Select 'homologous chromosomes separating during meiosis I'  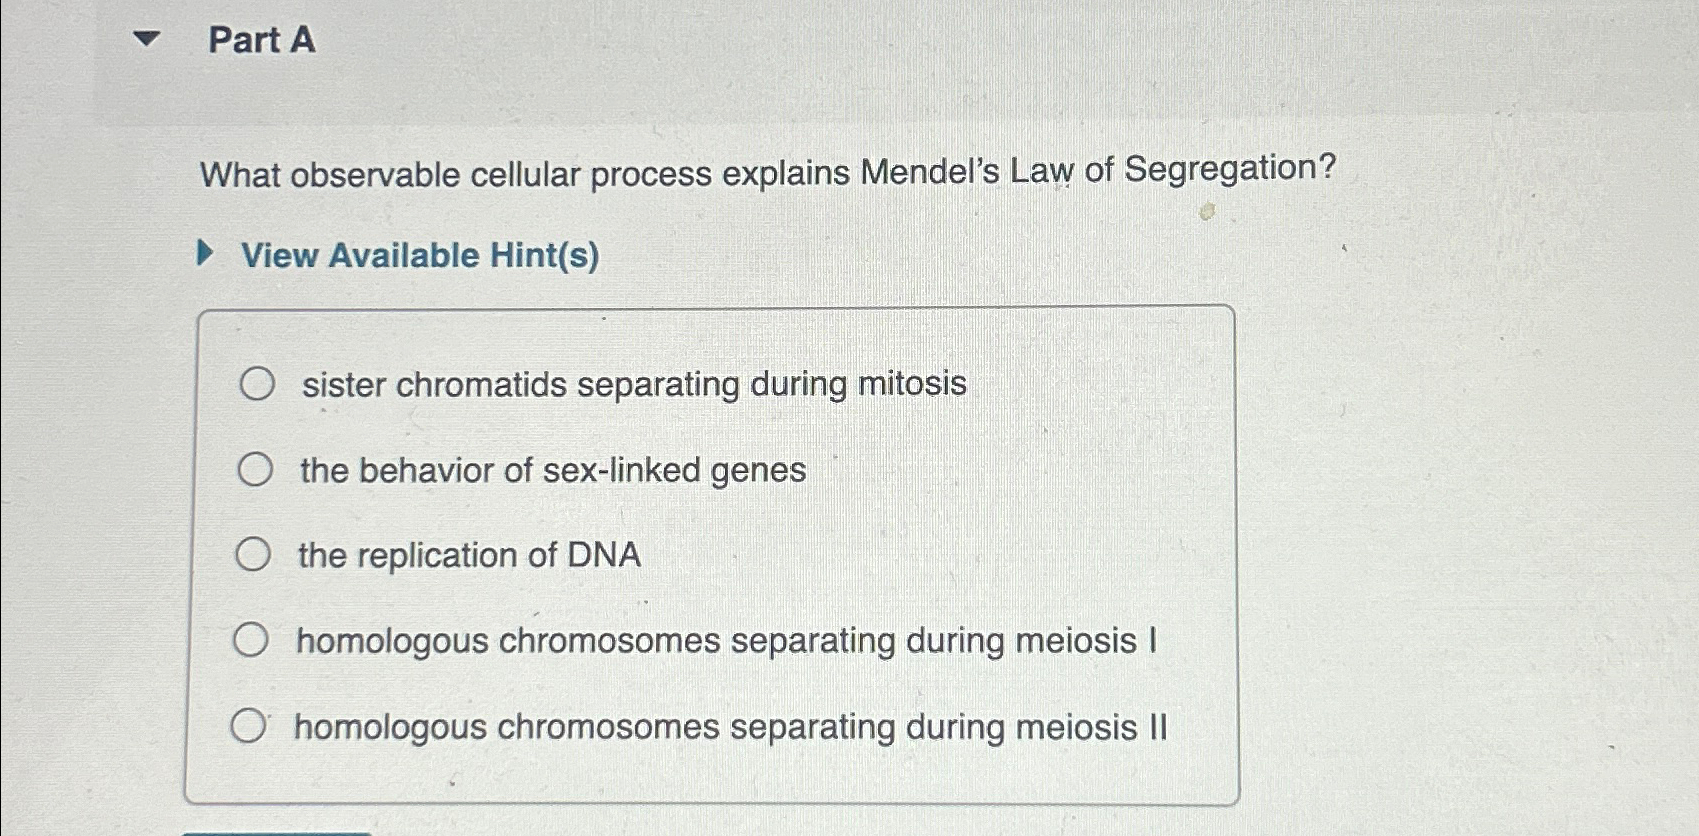click(254, 639)
